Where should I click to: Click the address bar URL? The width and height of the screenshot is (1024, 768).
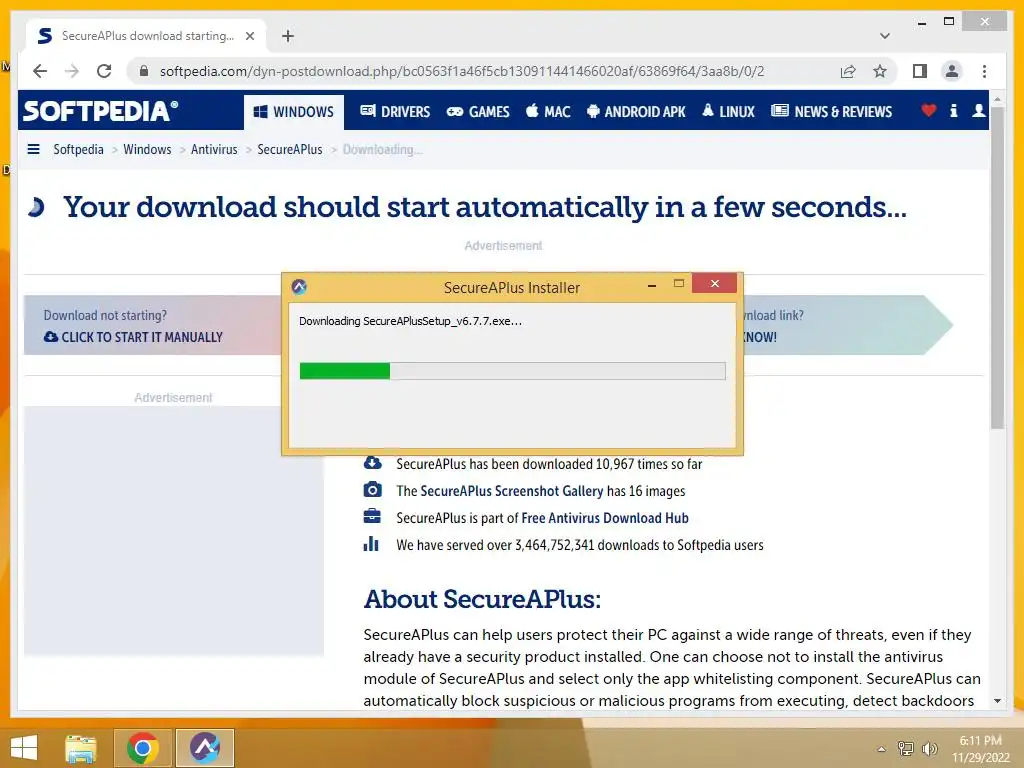pyautogui.click(x=462, y=71)
